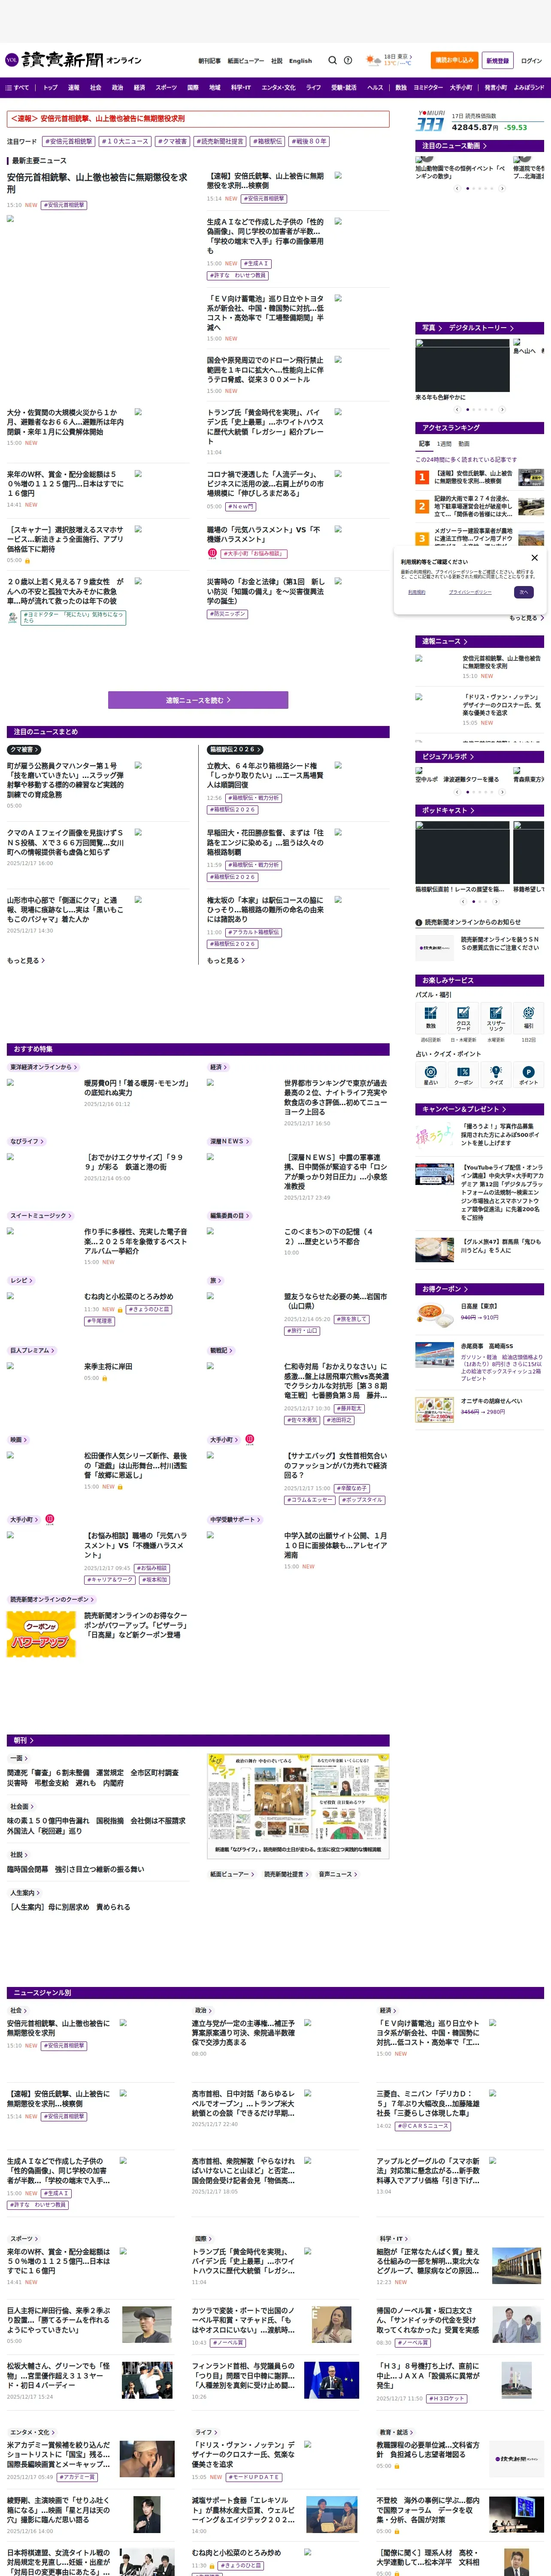Viewport: 551px width, 2576px height.
Task: Click the 新規登録 button
Action: [x=497, y=60]
